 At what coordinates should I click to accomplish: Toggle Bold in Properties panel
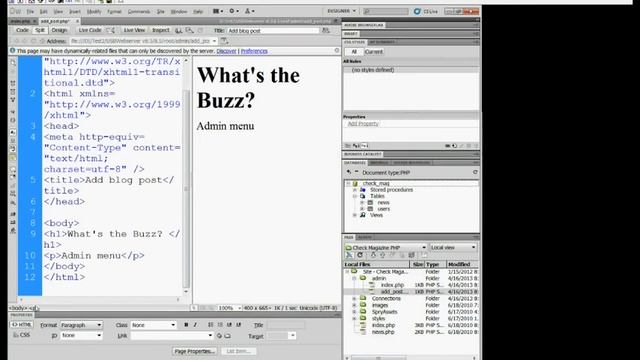186,325
